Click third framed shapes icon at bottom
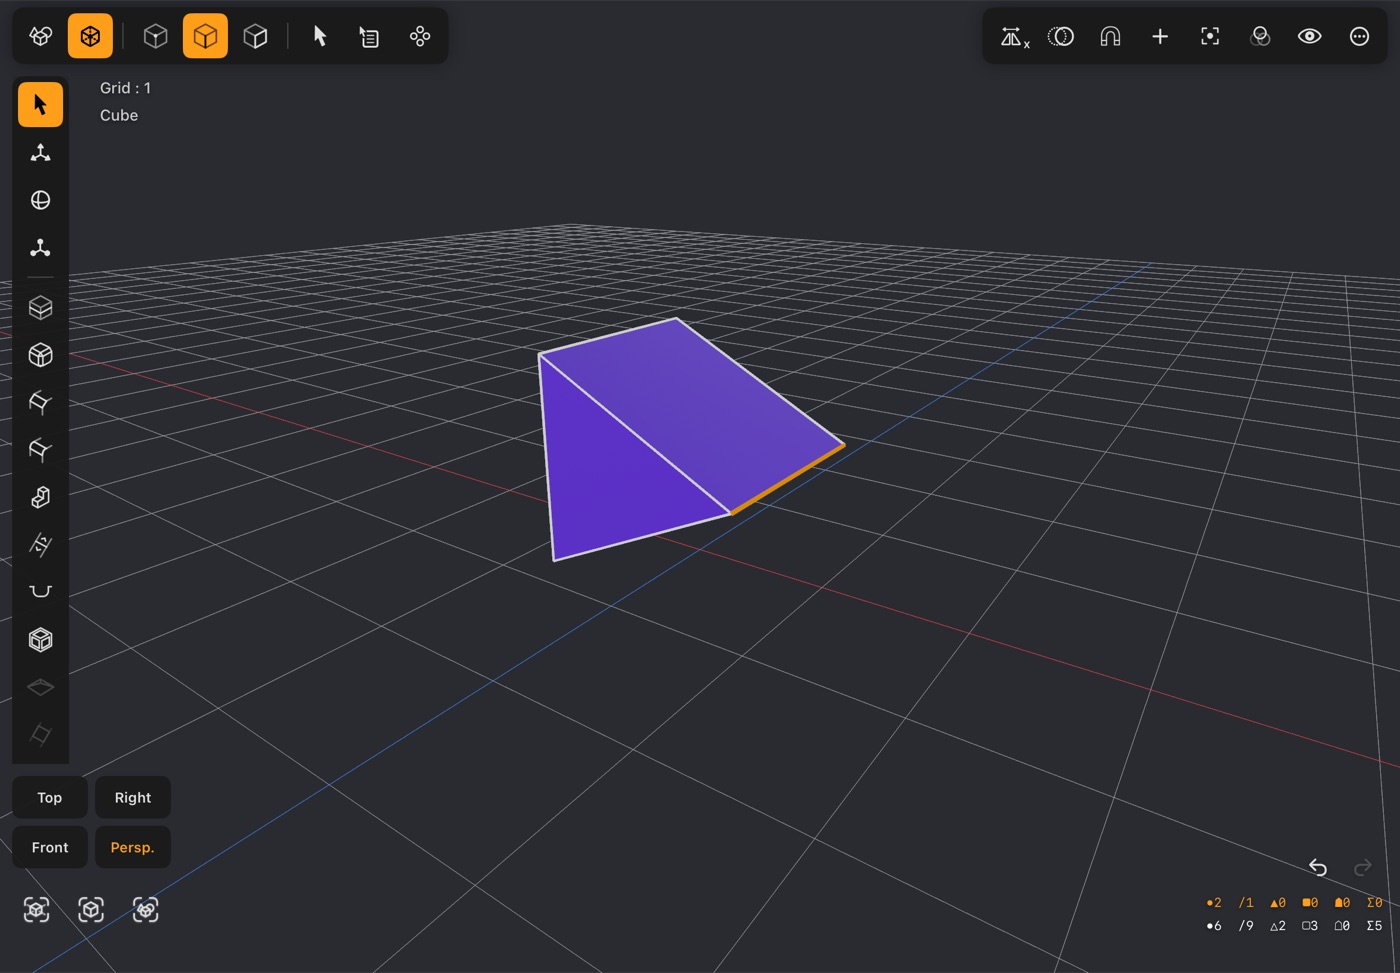 click(x=146, y=909)
